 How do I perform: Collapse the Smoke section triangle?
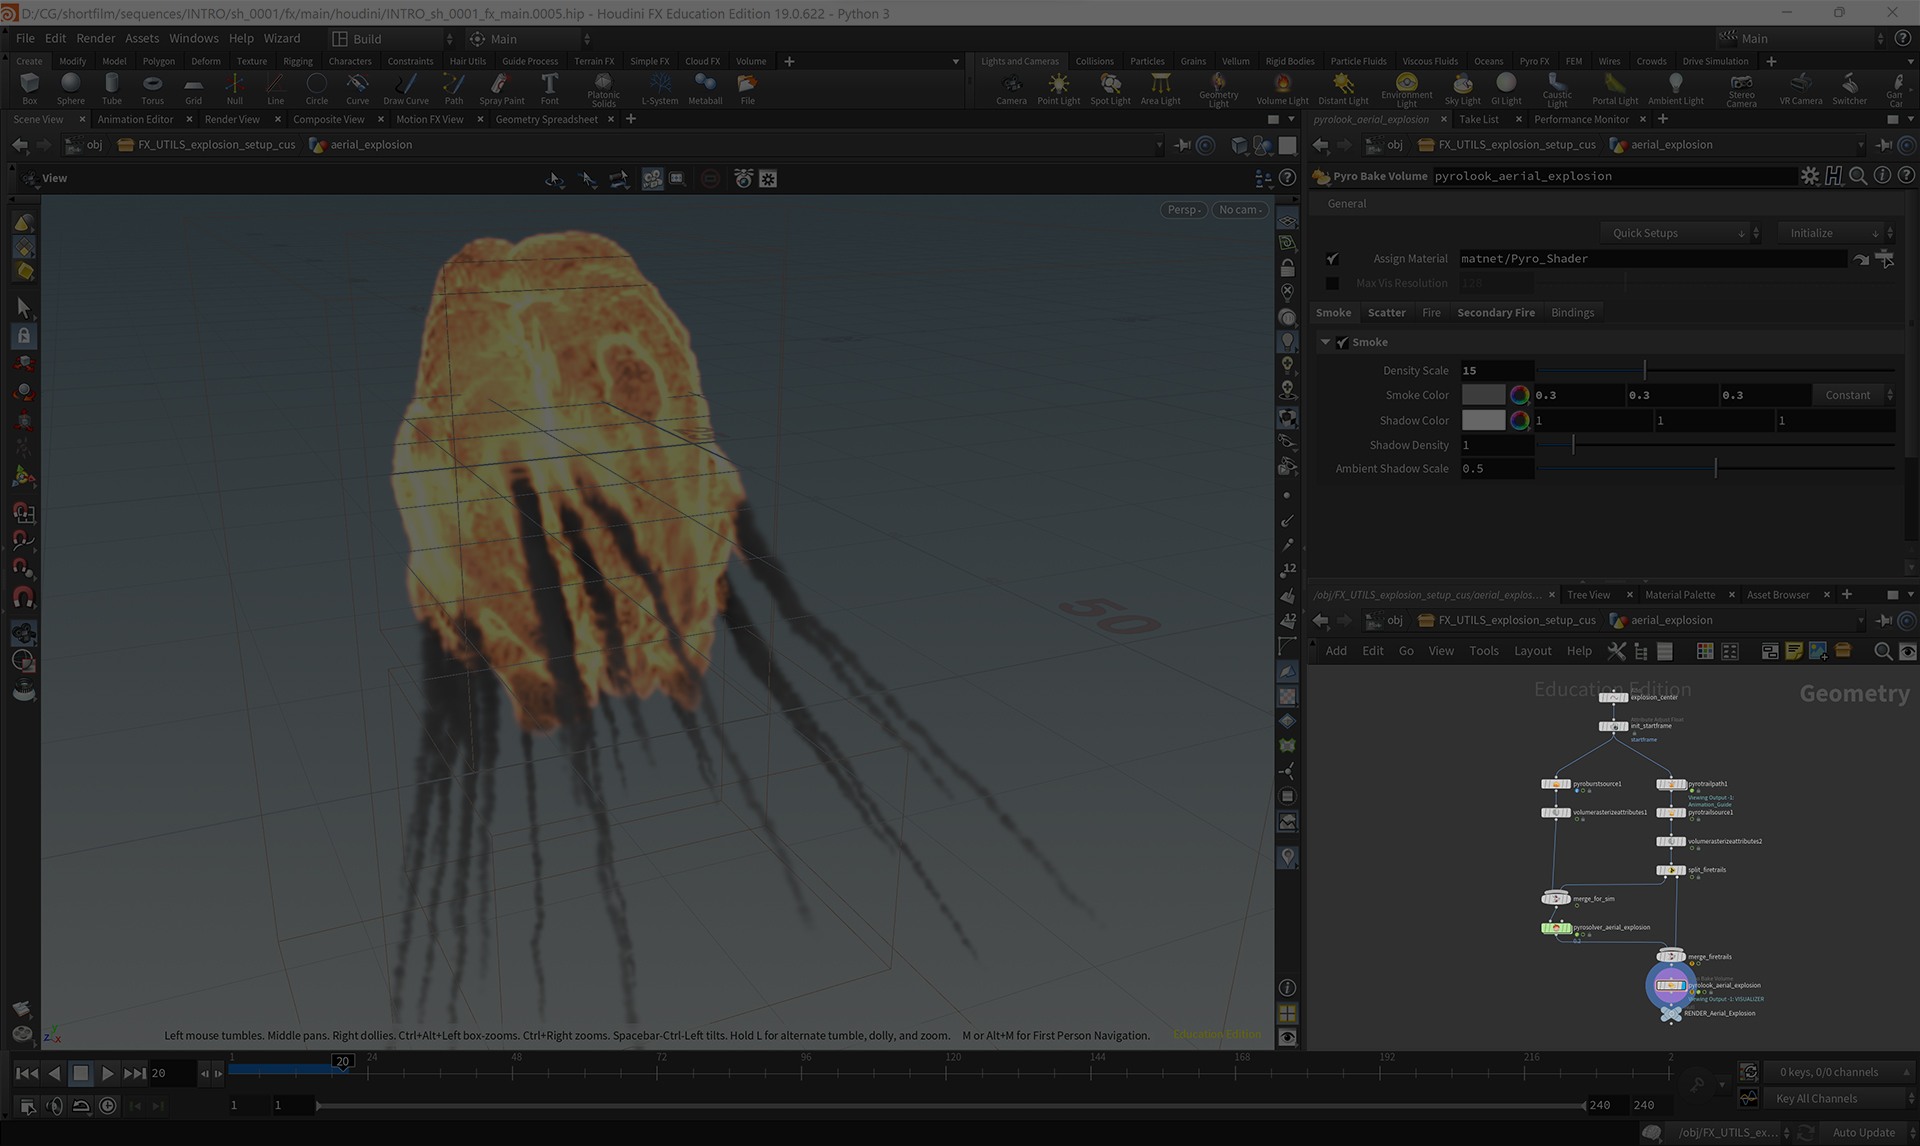(1325, 342)
